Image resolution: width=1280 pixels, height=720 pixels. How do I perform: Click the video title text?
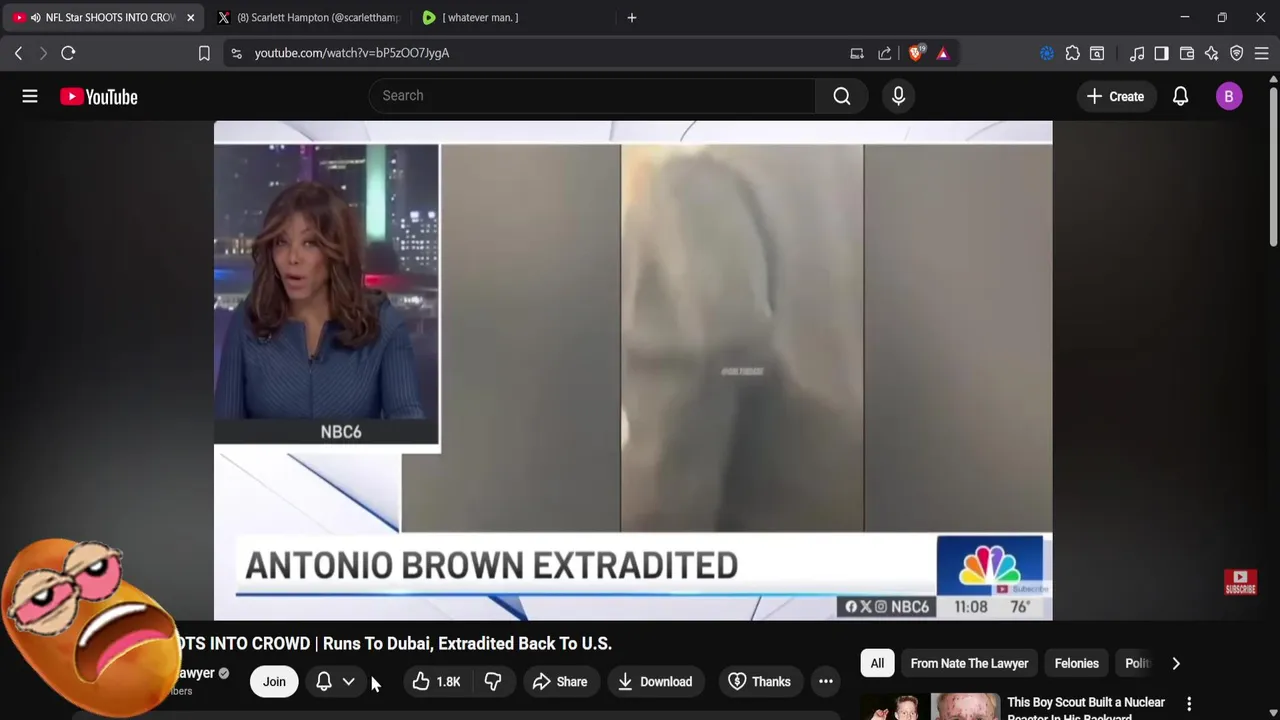[394, 643]
